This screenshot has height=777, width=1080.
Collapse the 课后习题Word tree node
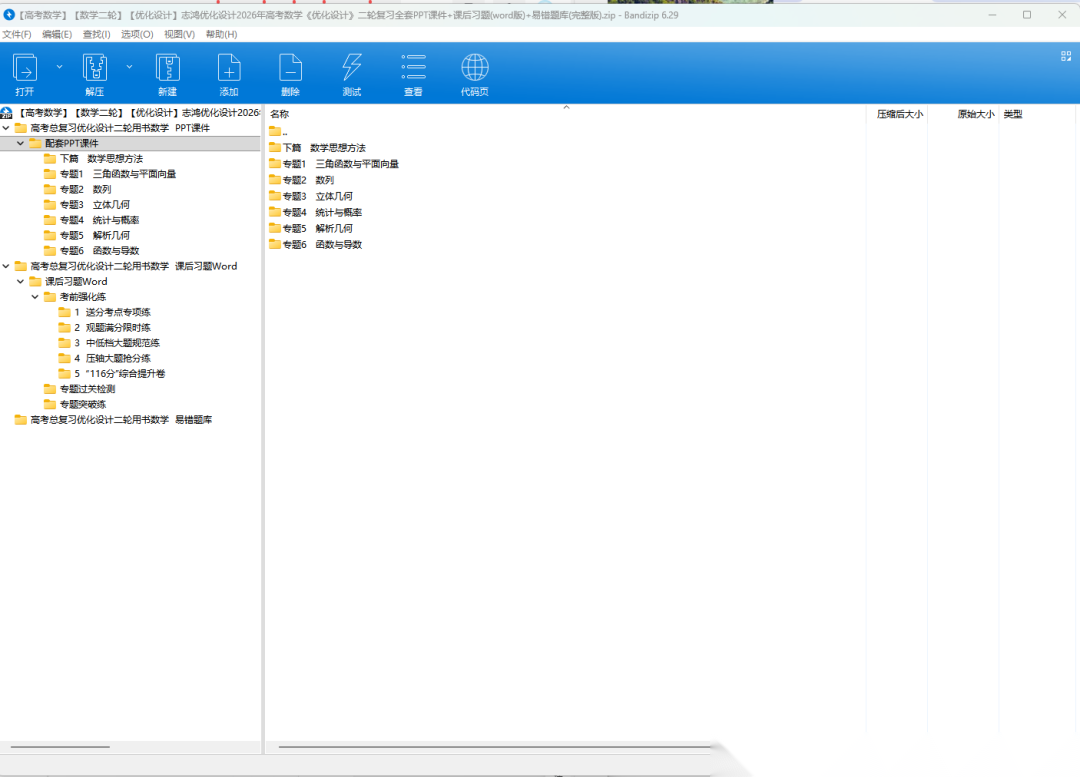tap(20, 282)
